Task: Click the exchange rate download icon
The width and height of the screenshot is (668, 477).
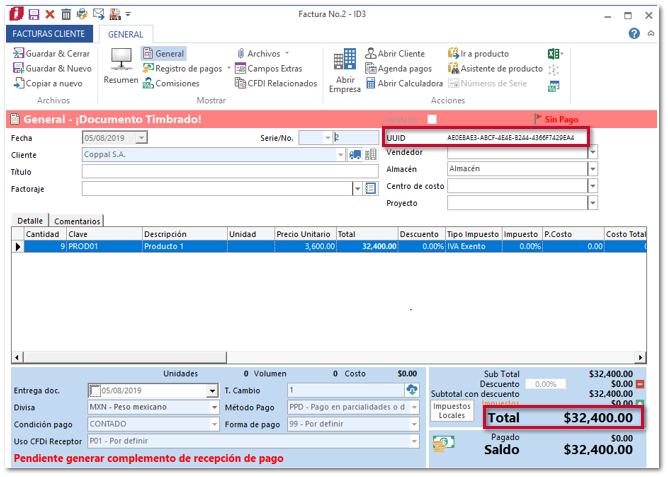Action: [411, 390]
